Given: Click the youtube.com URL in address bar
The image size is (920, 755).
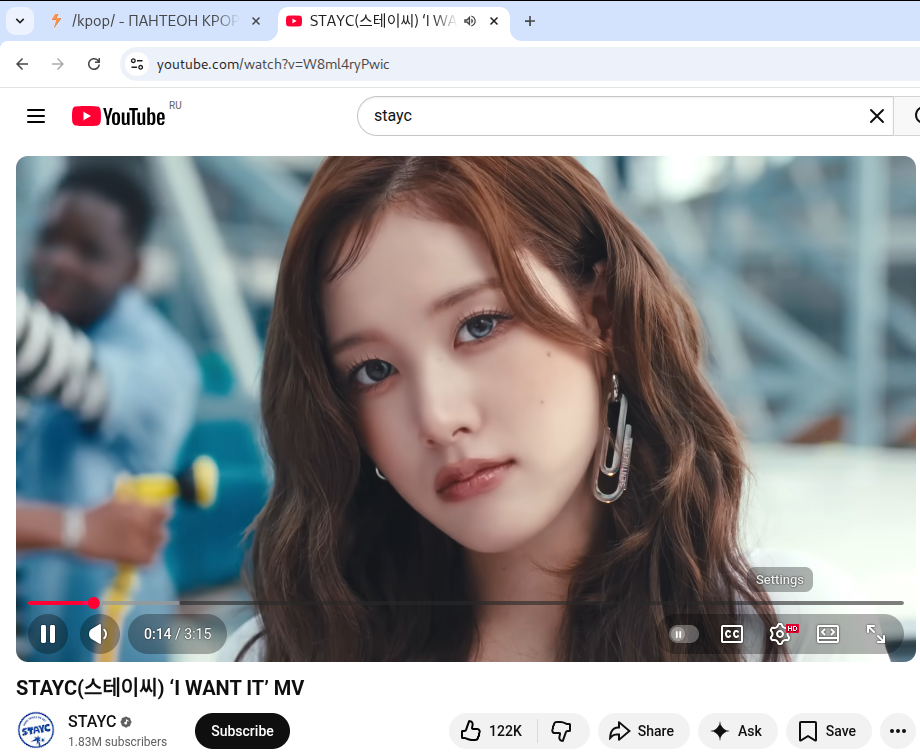Looking at the screenshot, I should click(x=273, y=64).
